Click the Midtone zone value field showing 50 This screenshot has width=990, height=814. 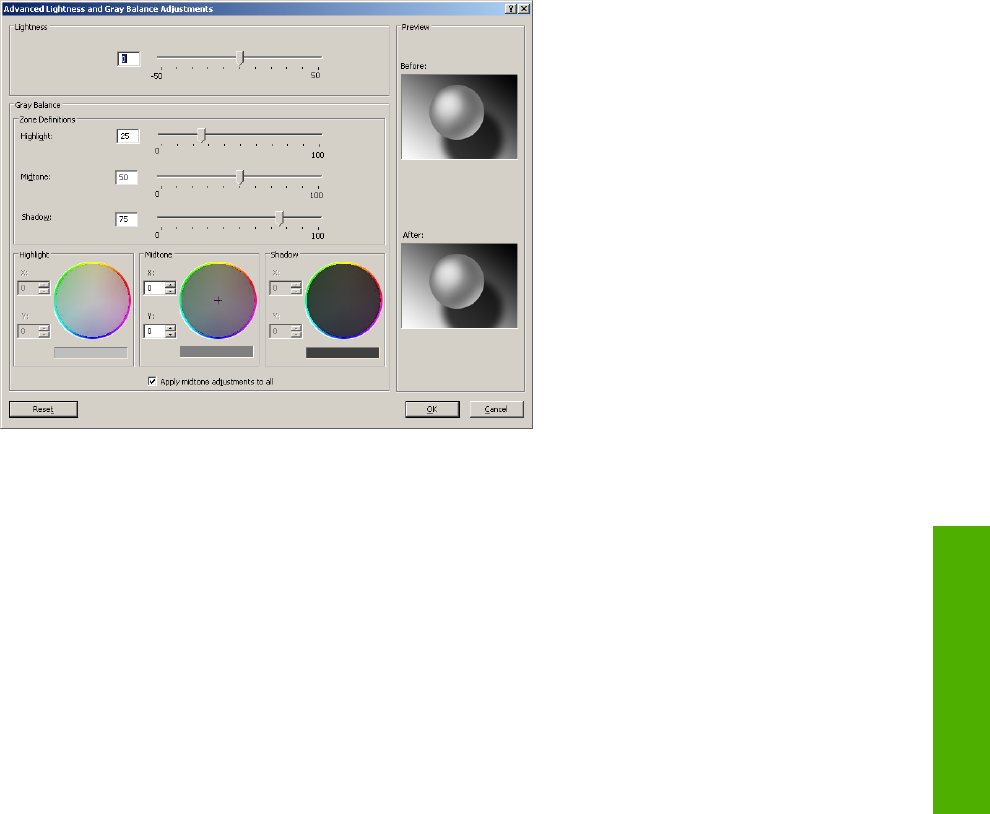pyautogui.click(x=127, y=177)
